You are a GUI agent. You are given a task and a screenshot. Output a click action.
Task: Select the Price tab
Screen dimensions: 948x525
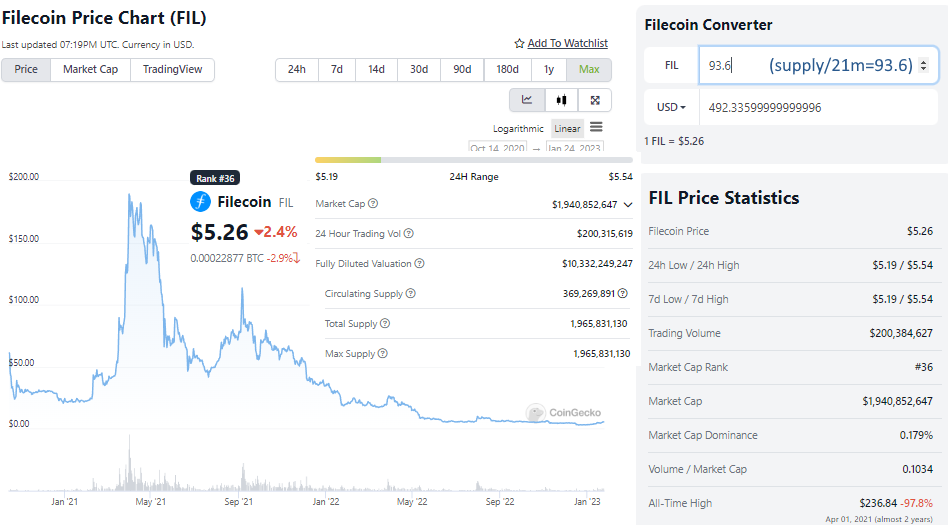[26, 70]
